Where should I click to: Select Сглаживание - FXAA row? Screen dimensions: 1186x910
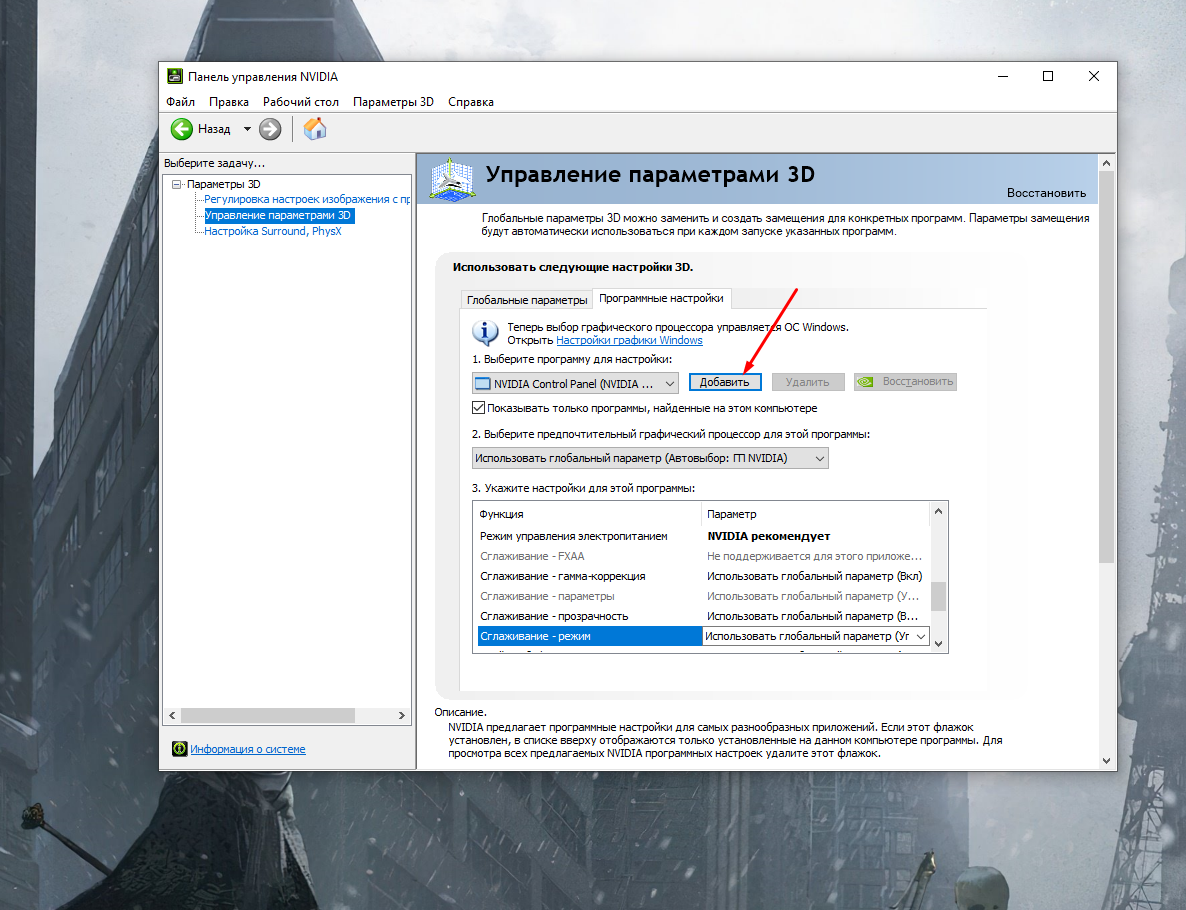(x=702, y=556)
